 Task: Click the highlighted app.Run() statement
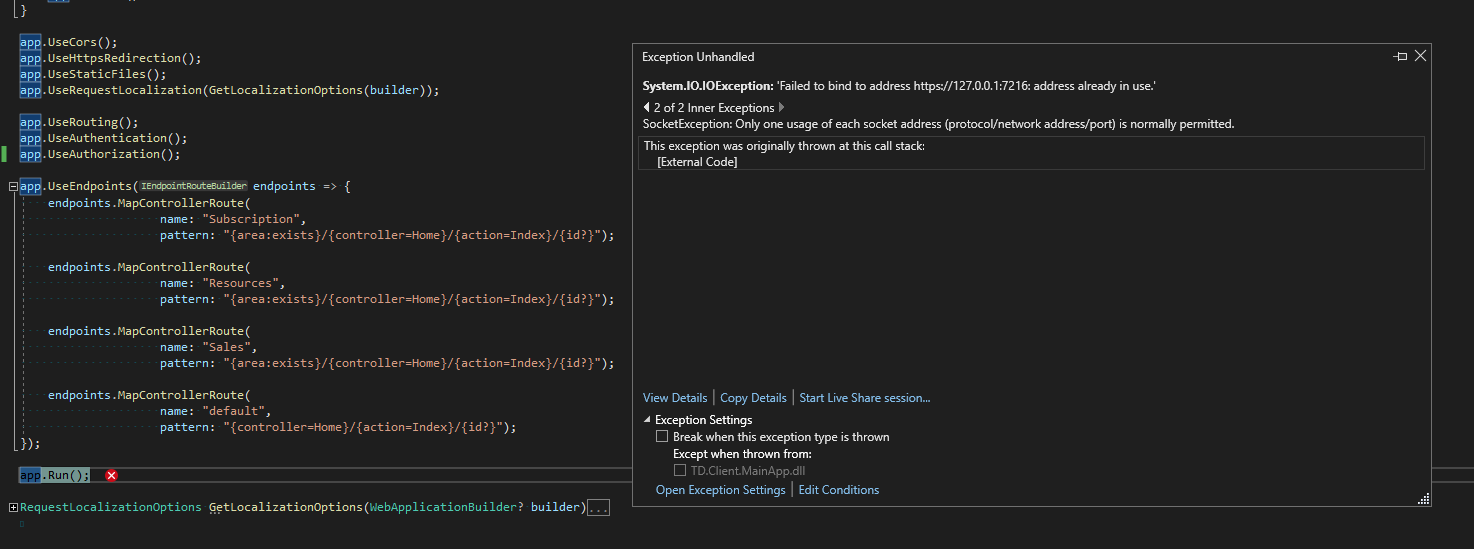click(55, 475)
